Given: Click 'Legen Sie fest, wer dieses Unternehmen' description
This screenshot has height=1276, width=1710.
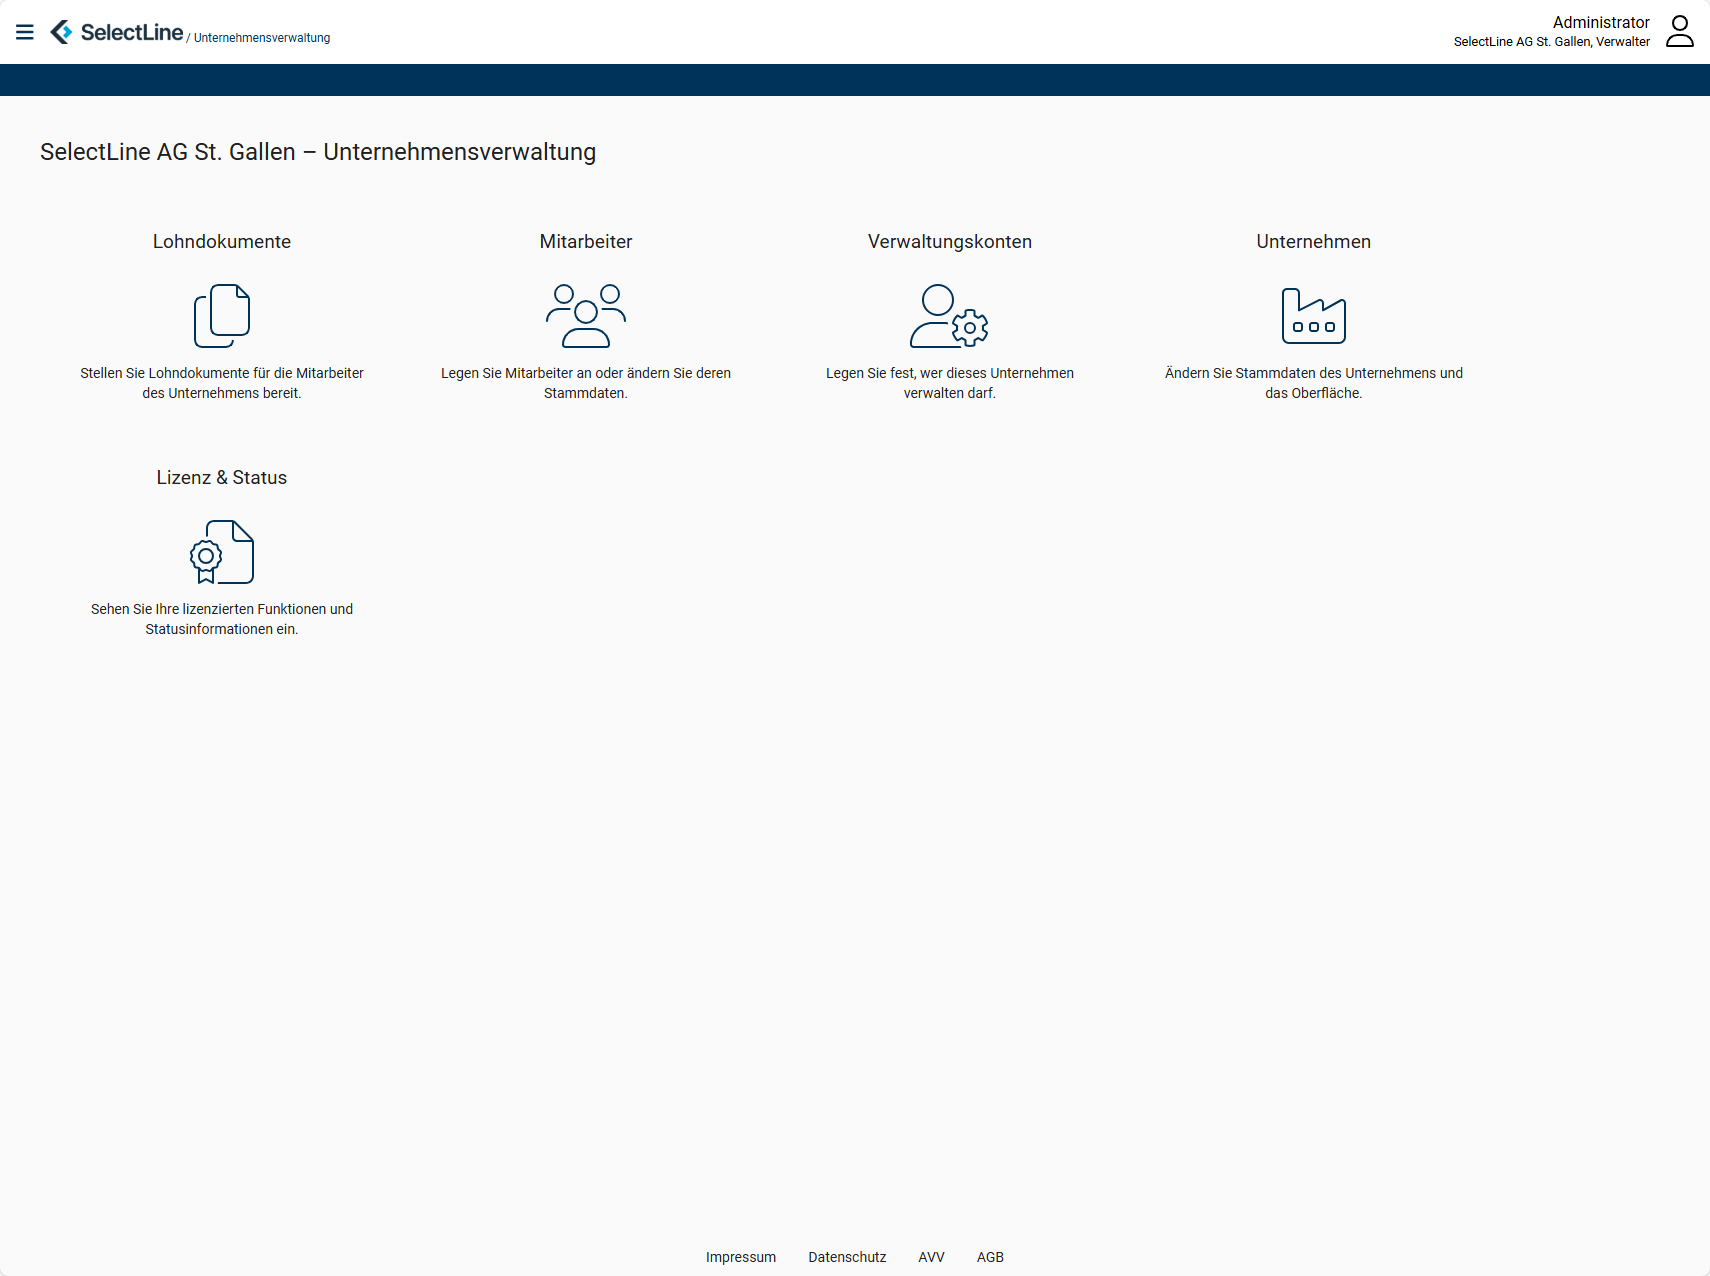Looking at the screenshot, I should 950,383.
